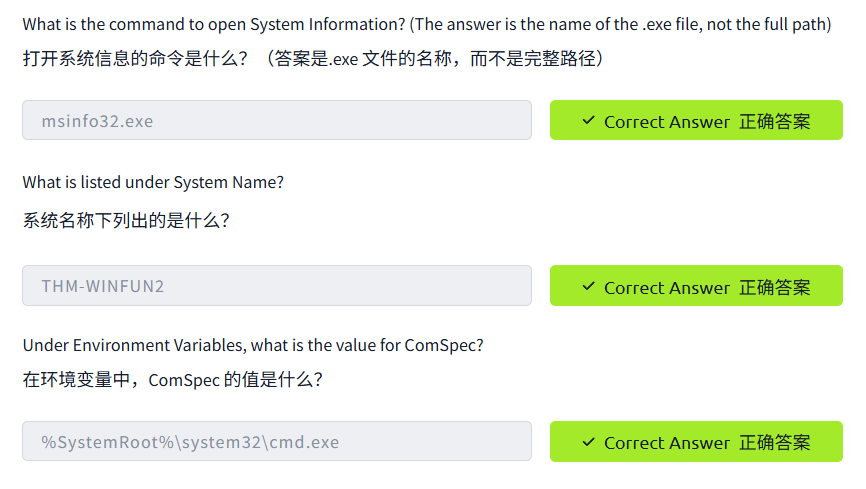Click the checkmark icon beside ComSpec answer
This screenshot has width=866, height=489.
[x=588, y=442]
